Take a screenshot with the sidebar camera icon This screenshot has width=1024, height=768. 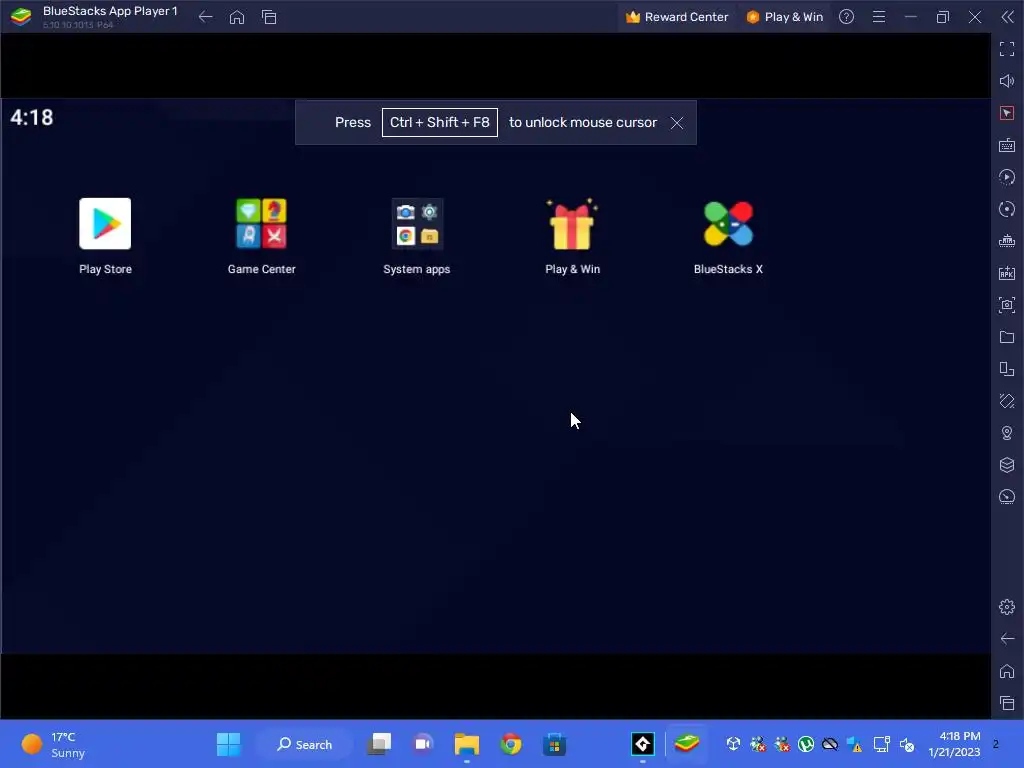(1007, 305)
